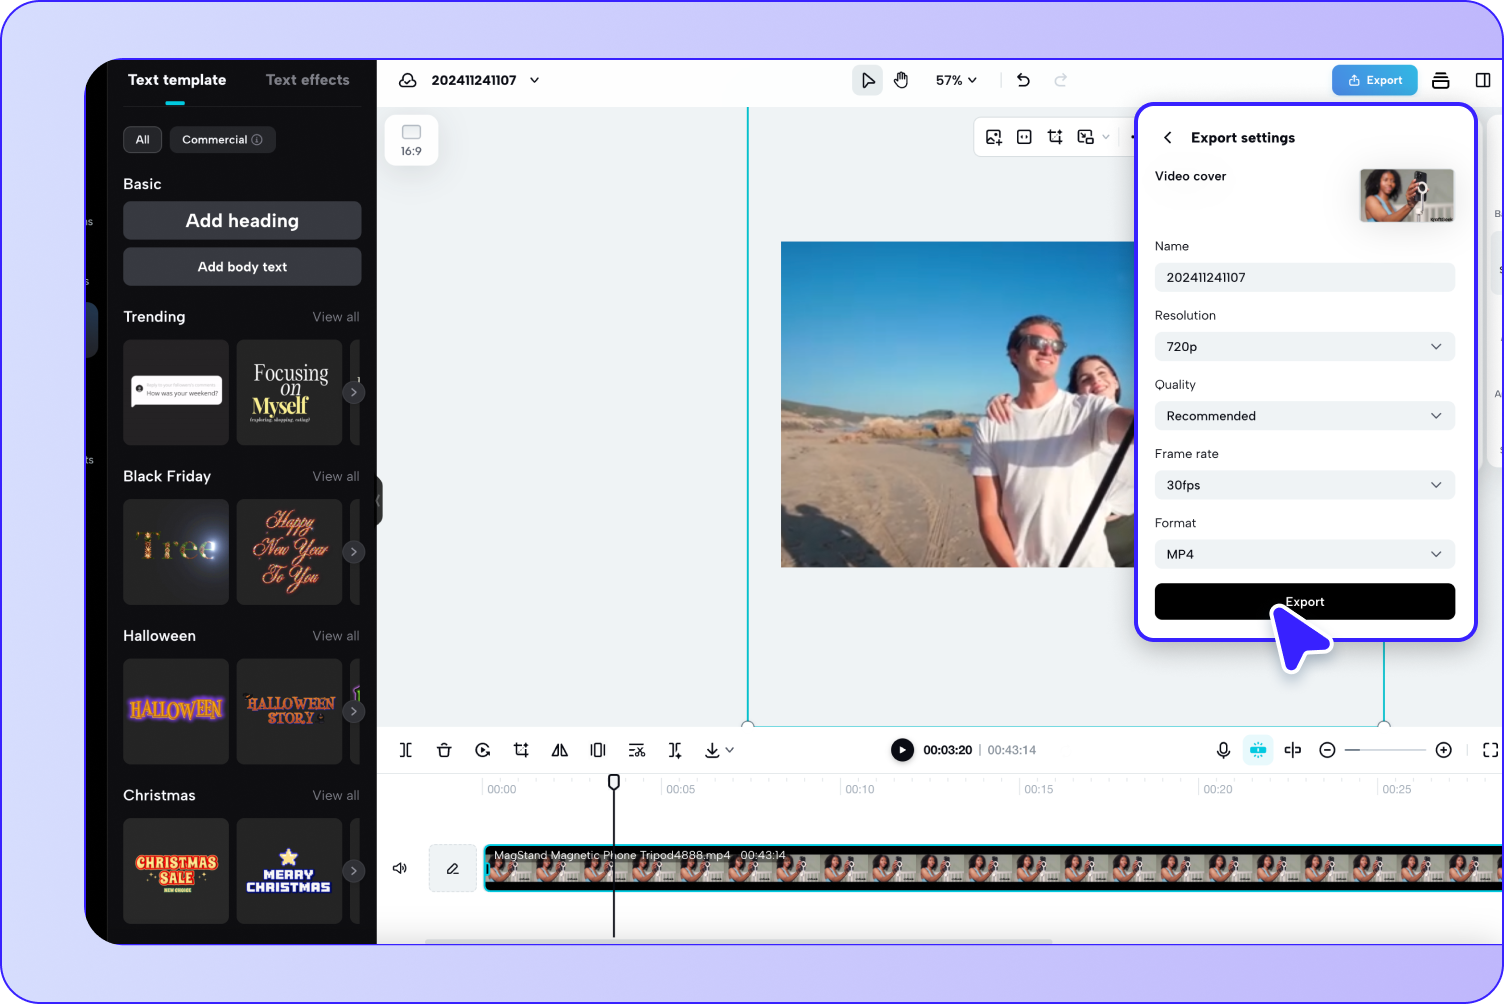The width and height of the screenshot is (1508, 1004).
Task: Zoom in the timeline with plus icon
Action: (1444, 750)
